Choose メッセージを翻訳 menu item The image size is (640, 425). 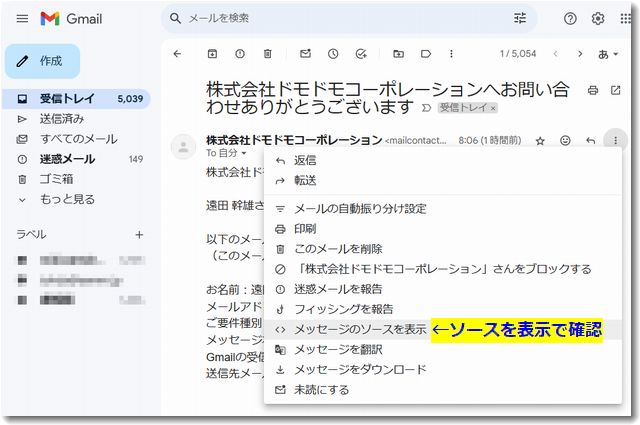[443, 349]
